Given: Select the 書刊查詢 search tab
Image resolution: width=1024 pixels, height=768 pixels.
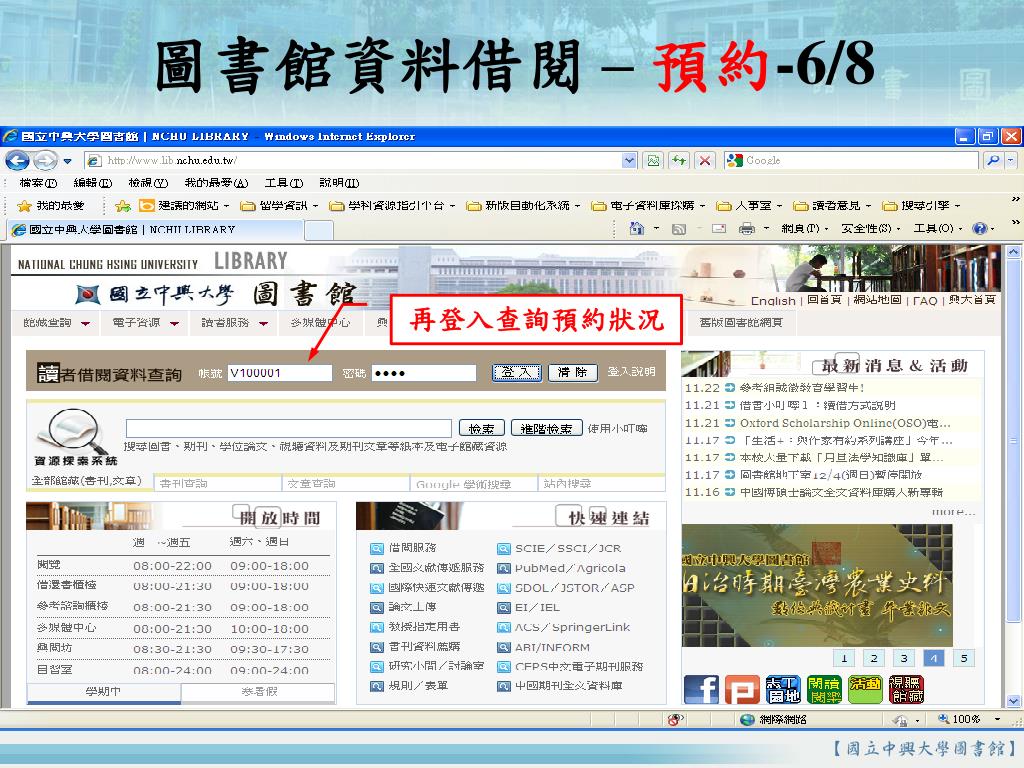Looking at the screenshot, I should [218, 483].
